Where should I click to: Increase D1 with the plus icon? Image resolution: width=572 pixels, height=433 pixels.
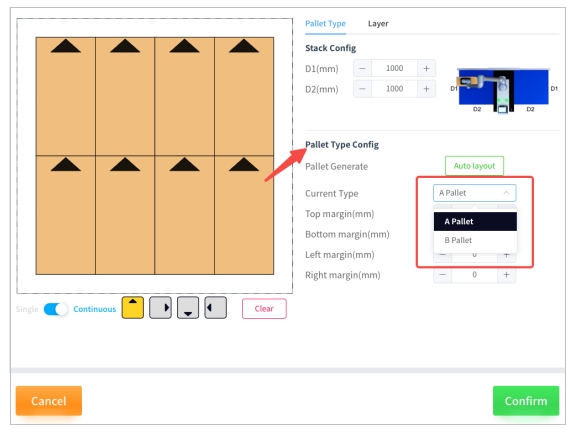pyautogui.click(x=426, y=68)
